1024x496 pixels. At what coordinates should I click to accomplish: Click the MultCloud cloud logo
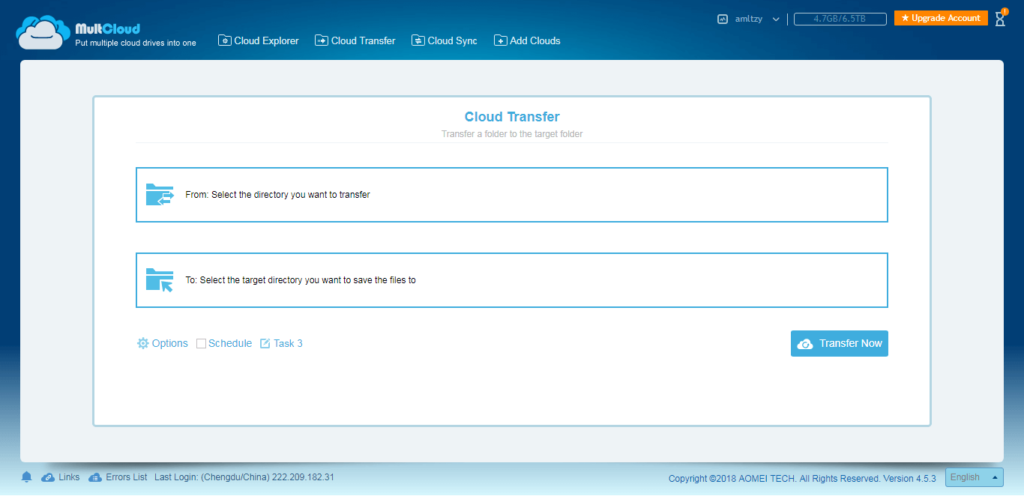click(43, 32)
